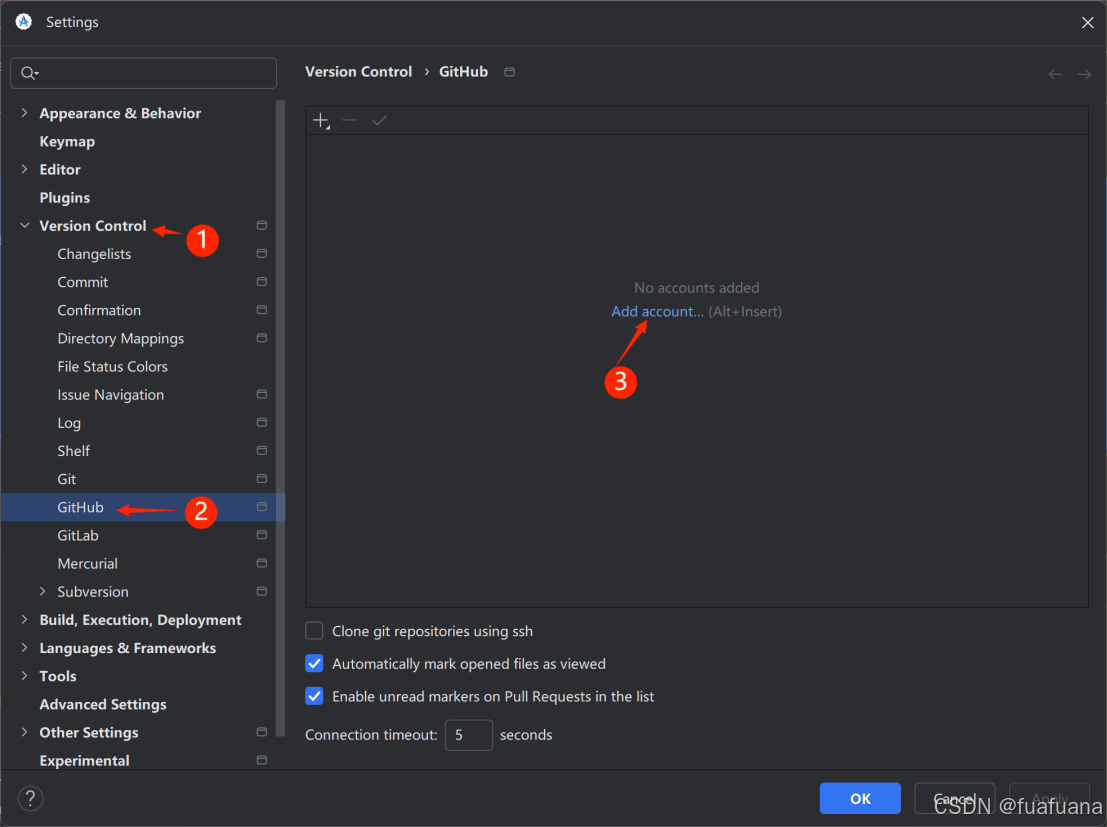
Task: Enable "Clone git repositories using ssh"
Action: click(314, 631)
